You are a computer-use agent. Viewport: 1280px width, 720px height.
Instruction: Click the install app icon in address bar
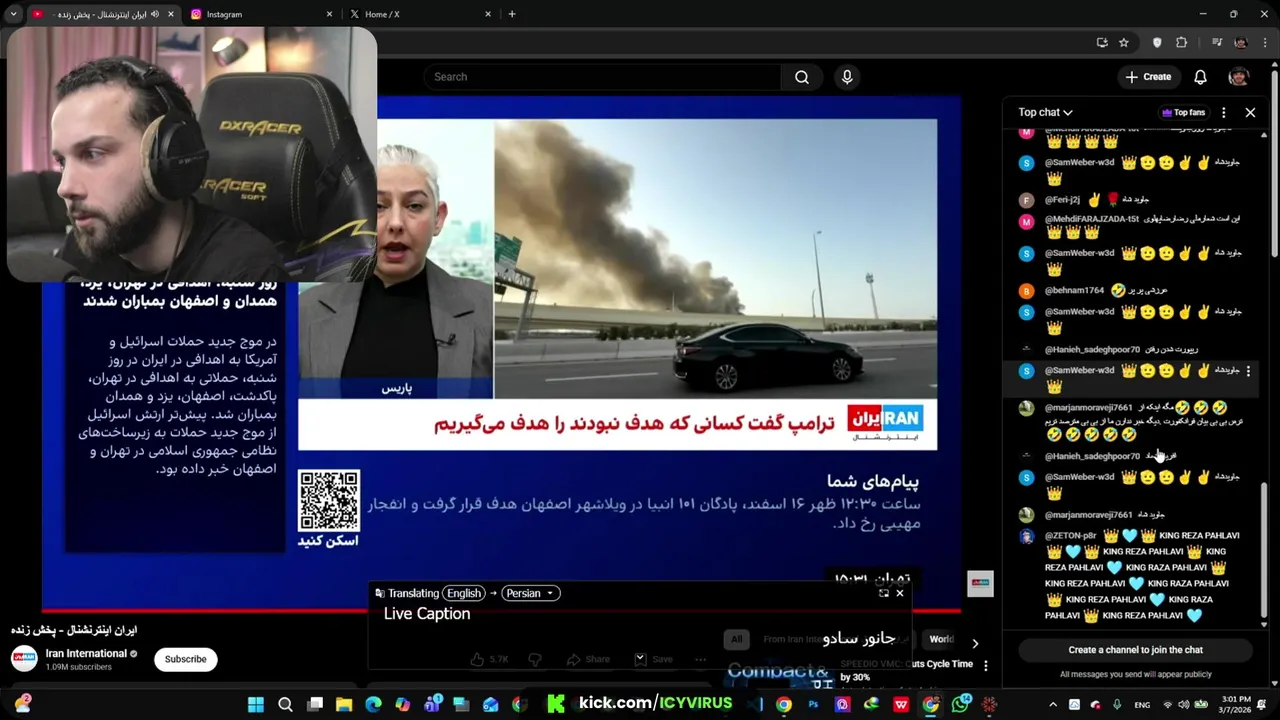click(x=1102, y=43)
